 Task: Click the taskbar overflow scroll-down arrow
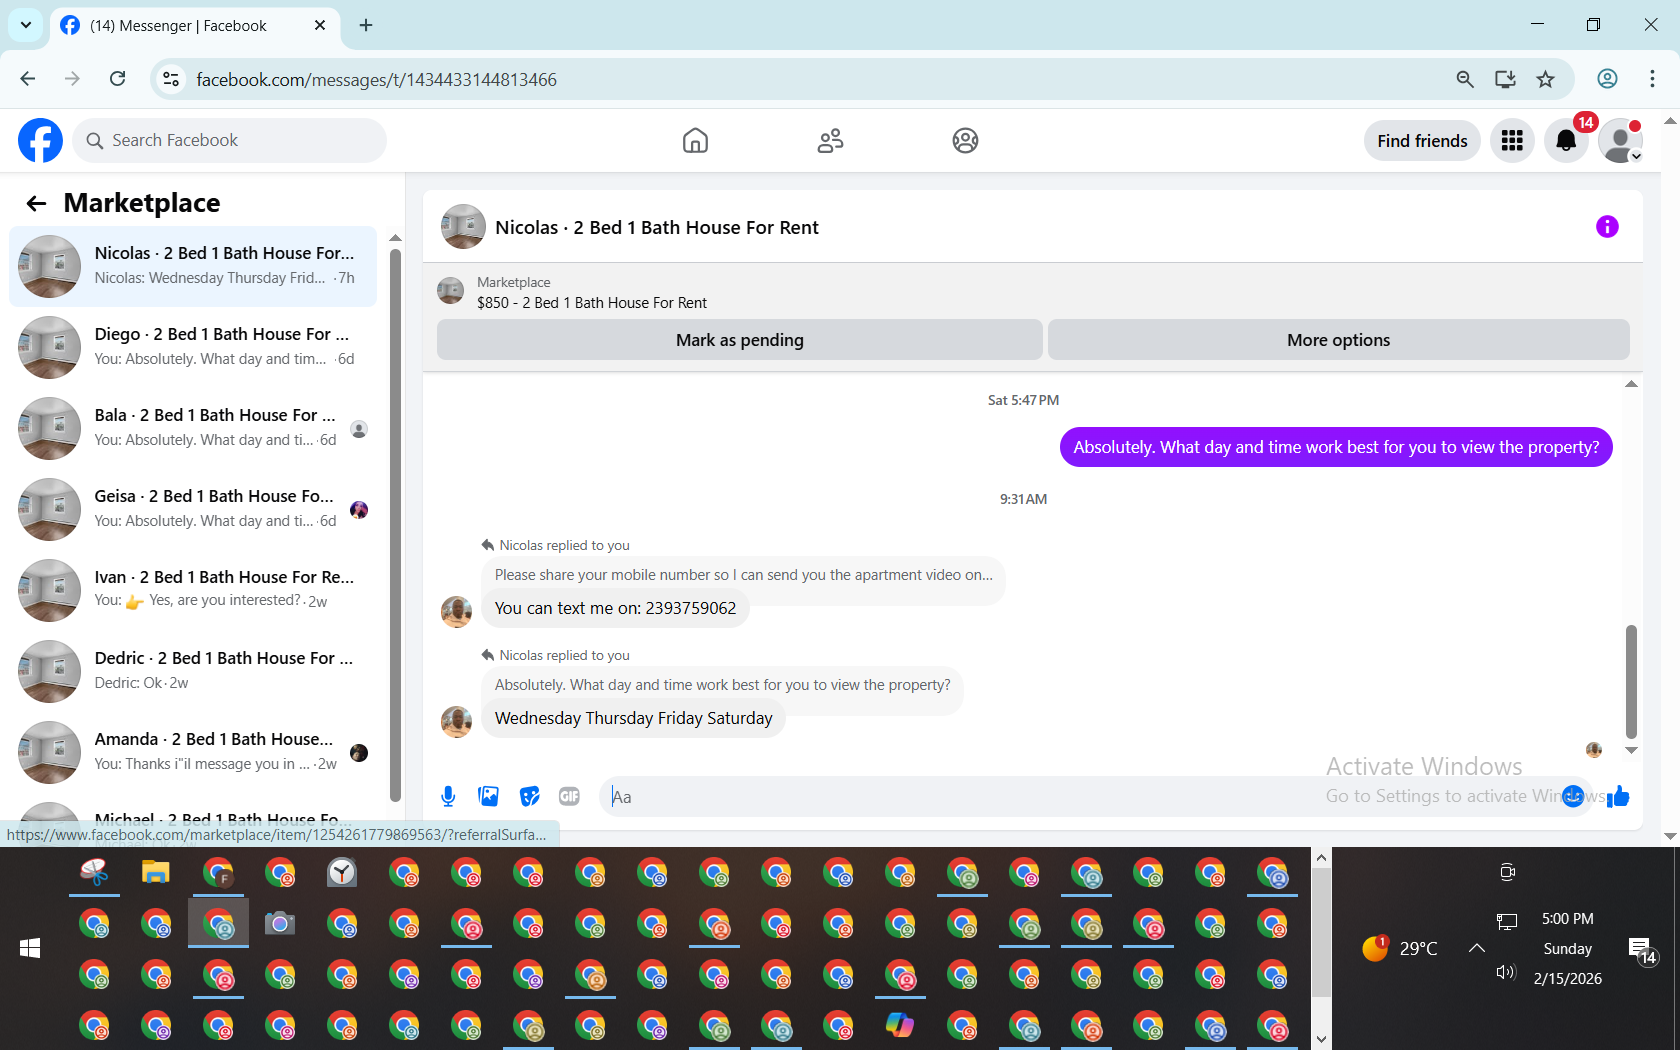pos(1321,1039)
